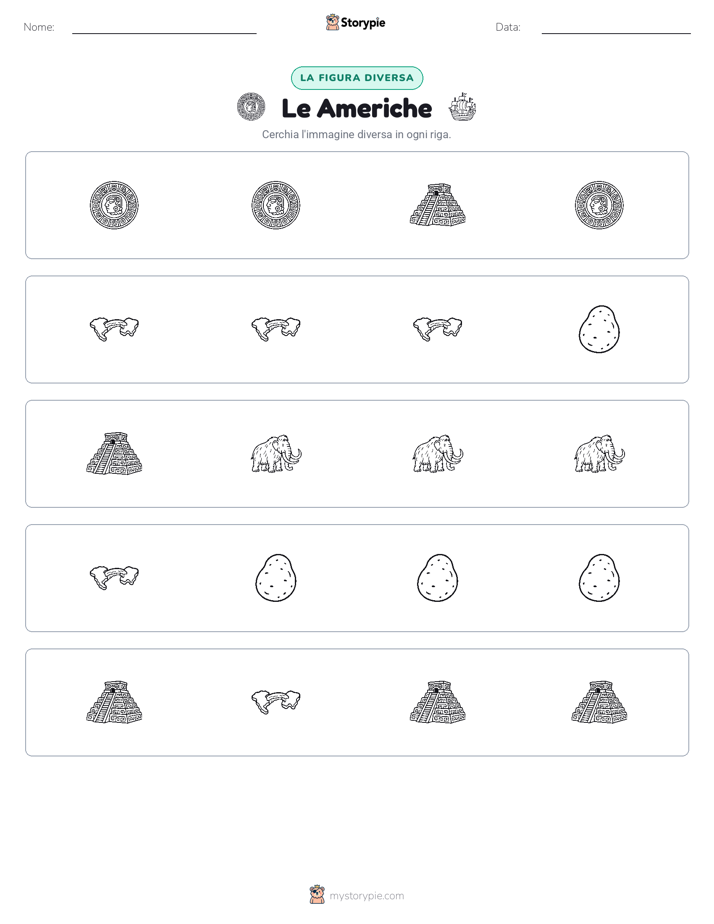Viewport: 714px width, 924px height.
Task: Click the first continents map in row two
Action: 114,328
